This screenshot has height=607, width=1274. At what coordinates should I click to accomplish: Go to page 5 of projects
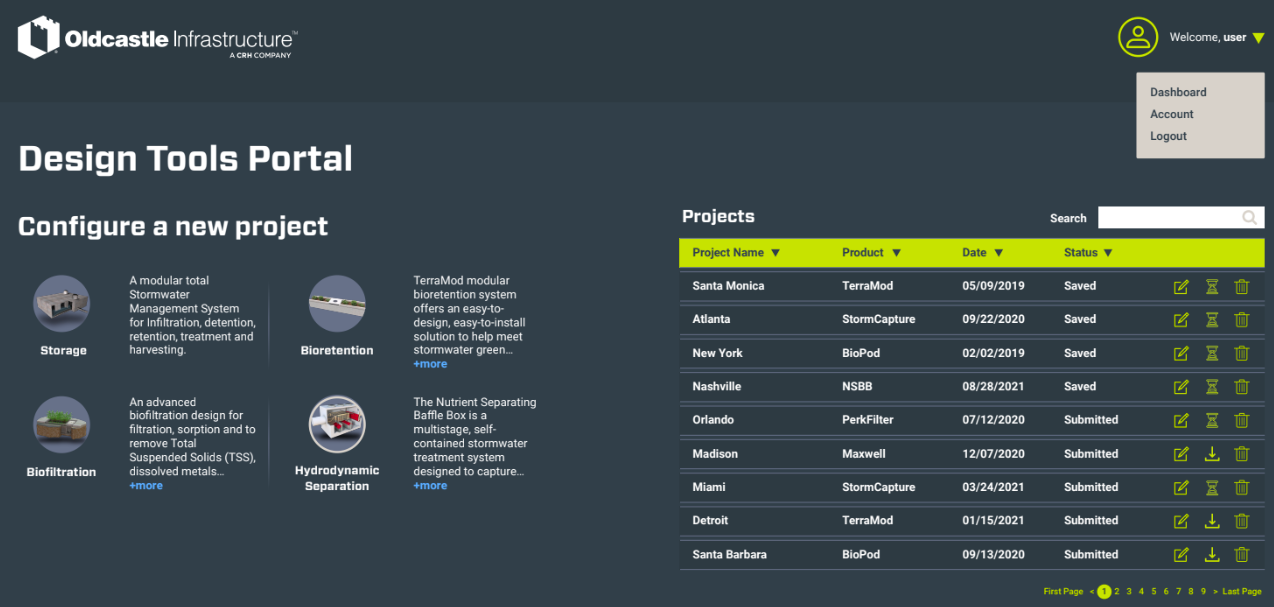1154,592
